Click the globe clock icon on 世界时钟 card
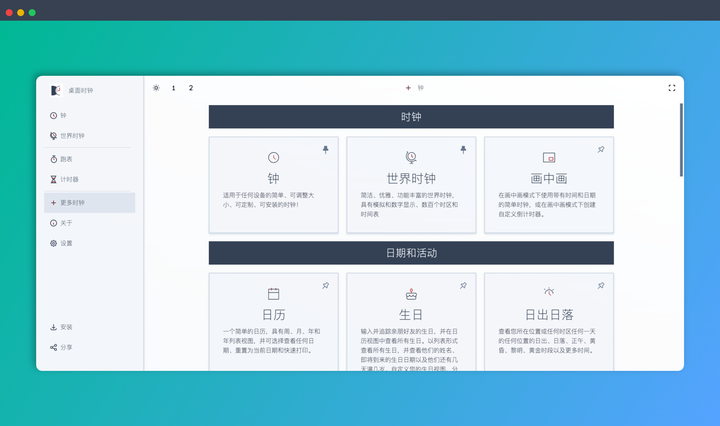The width and height of the screenshot is (720, 426). (411, 157)
